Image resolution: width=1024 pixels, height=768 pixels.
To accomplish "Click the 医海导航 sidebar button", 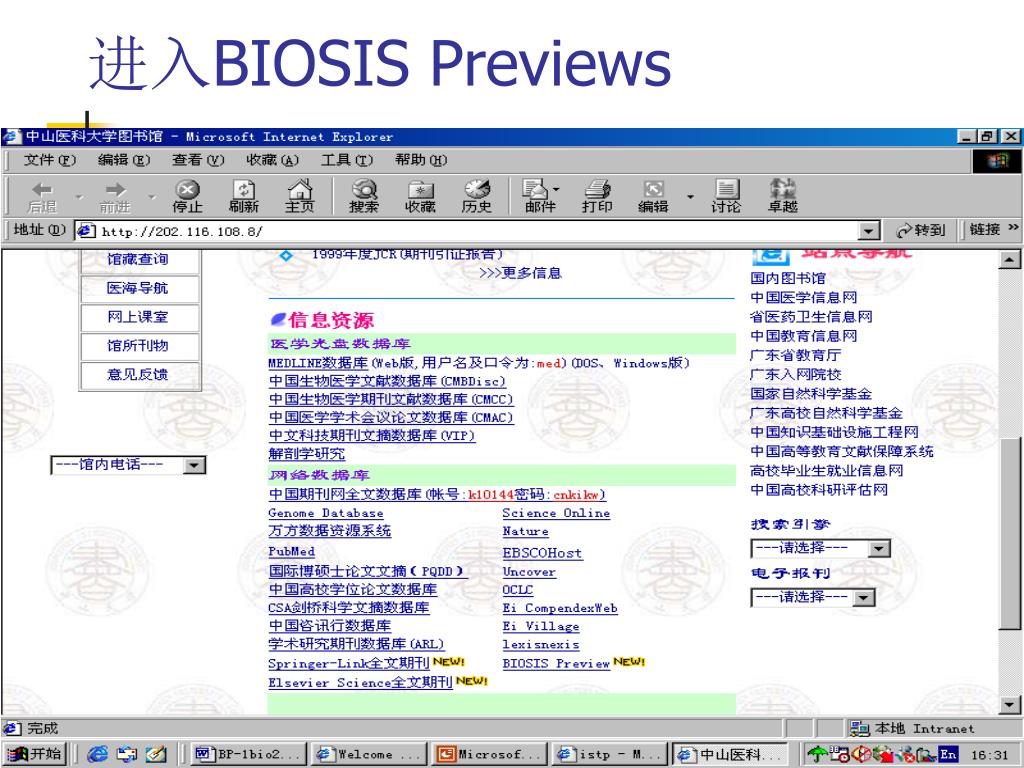I will coord(139,288).
